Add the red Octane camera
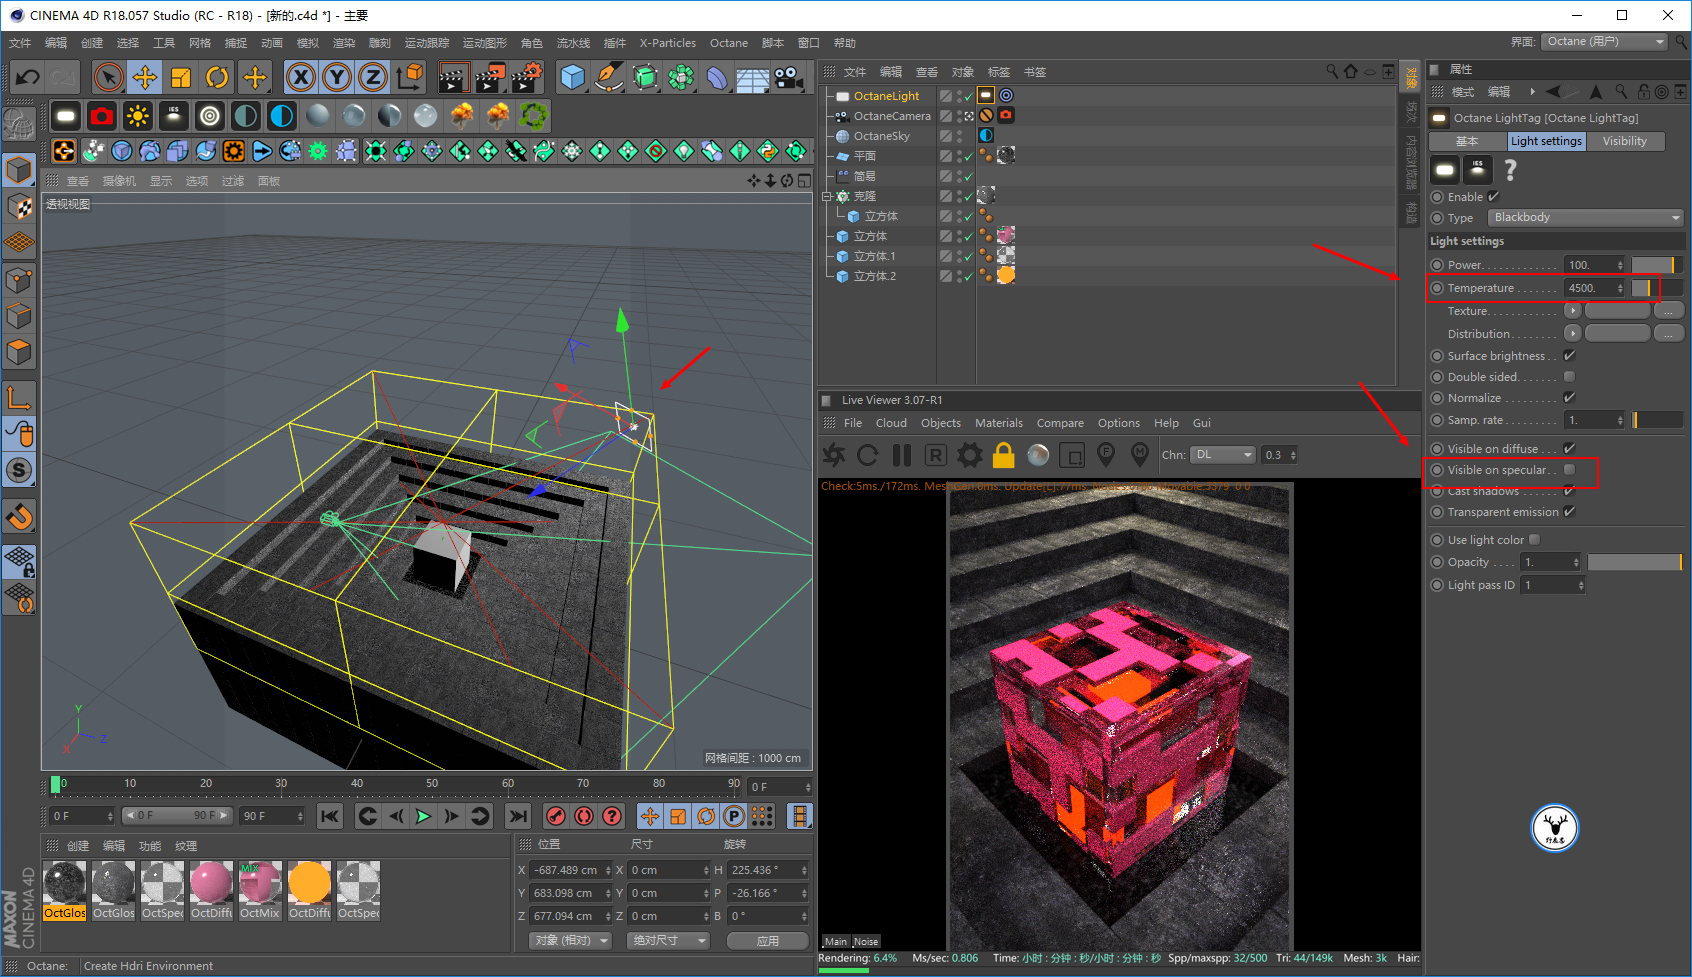 102,116
